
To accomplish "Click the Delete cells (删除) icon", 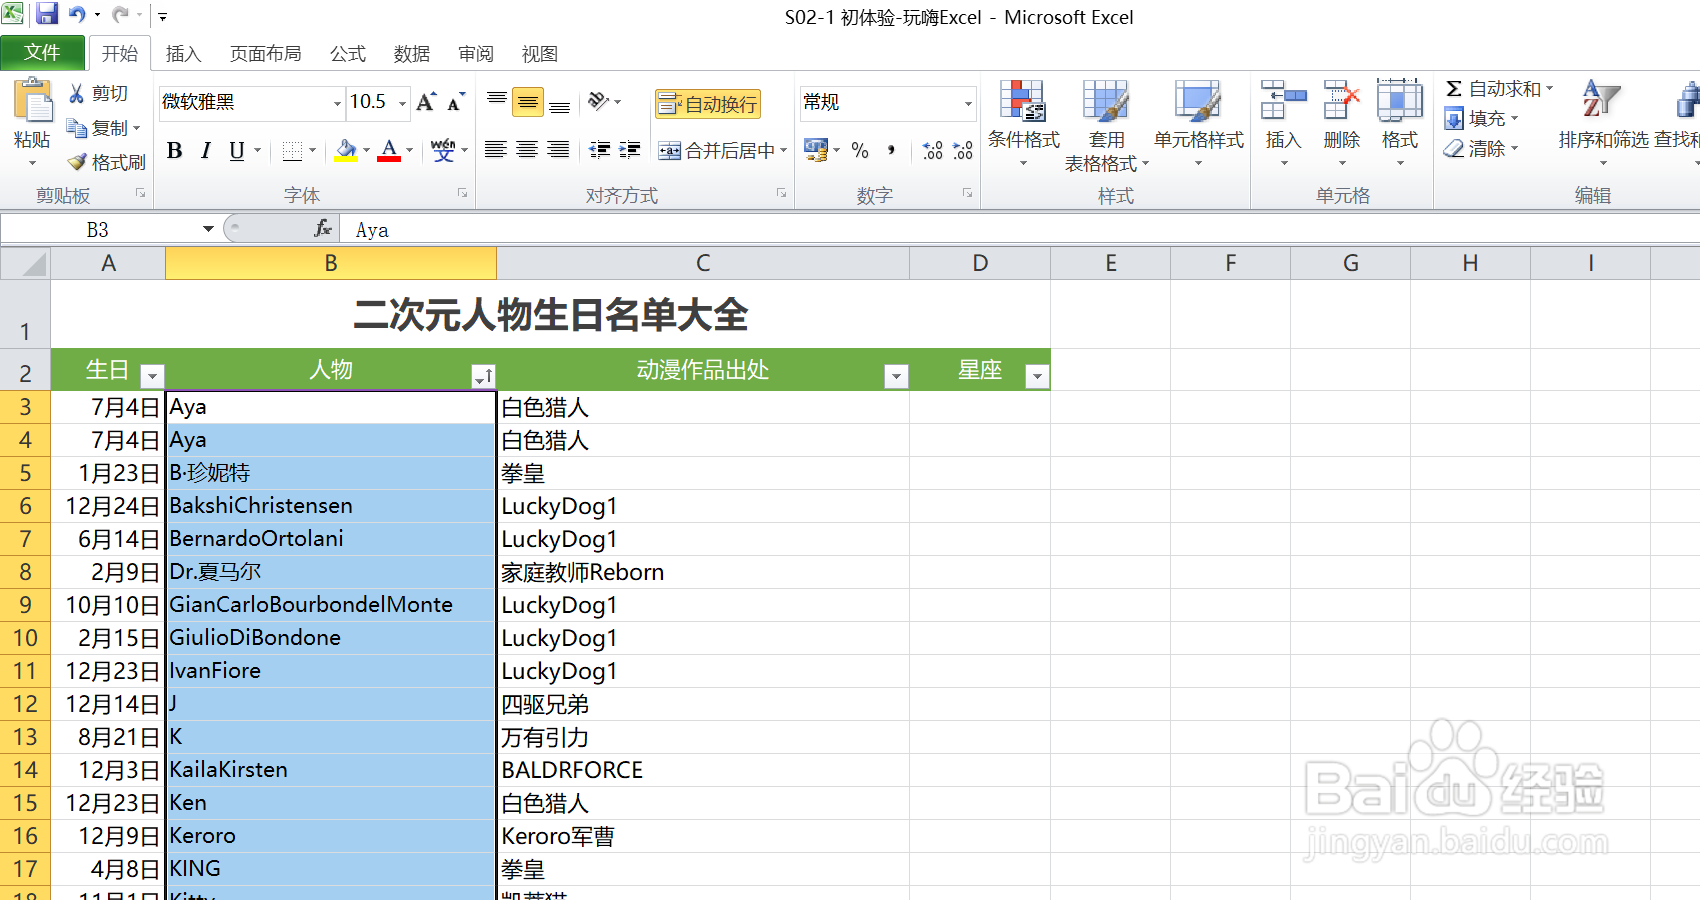I will pos(1341,100).
